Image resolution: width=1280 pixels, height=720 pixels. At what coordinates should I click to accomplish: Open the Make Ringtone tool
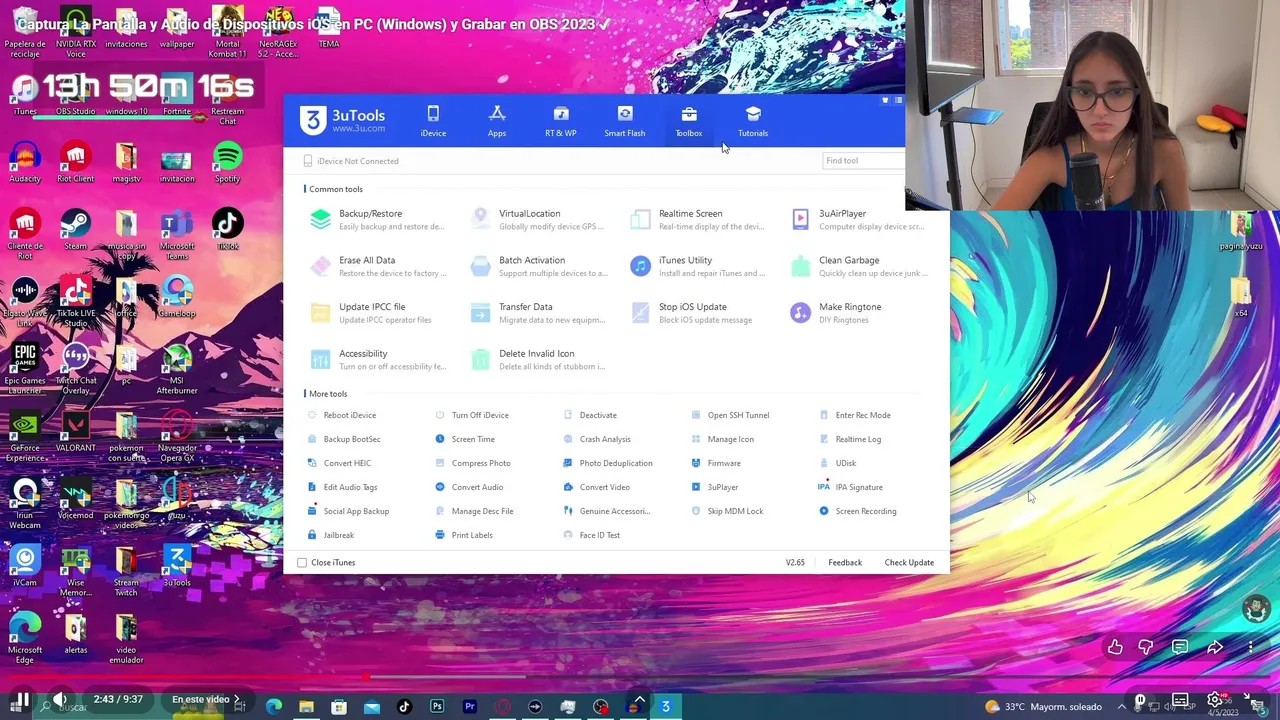click(836, 313)
